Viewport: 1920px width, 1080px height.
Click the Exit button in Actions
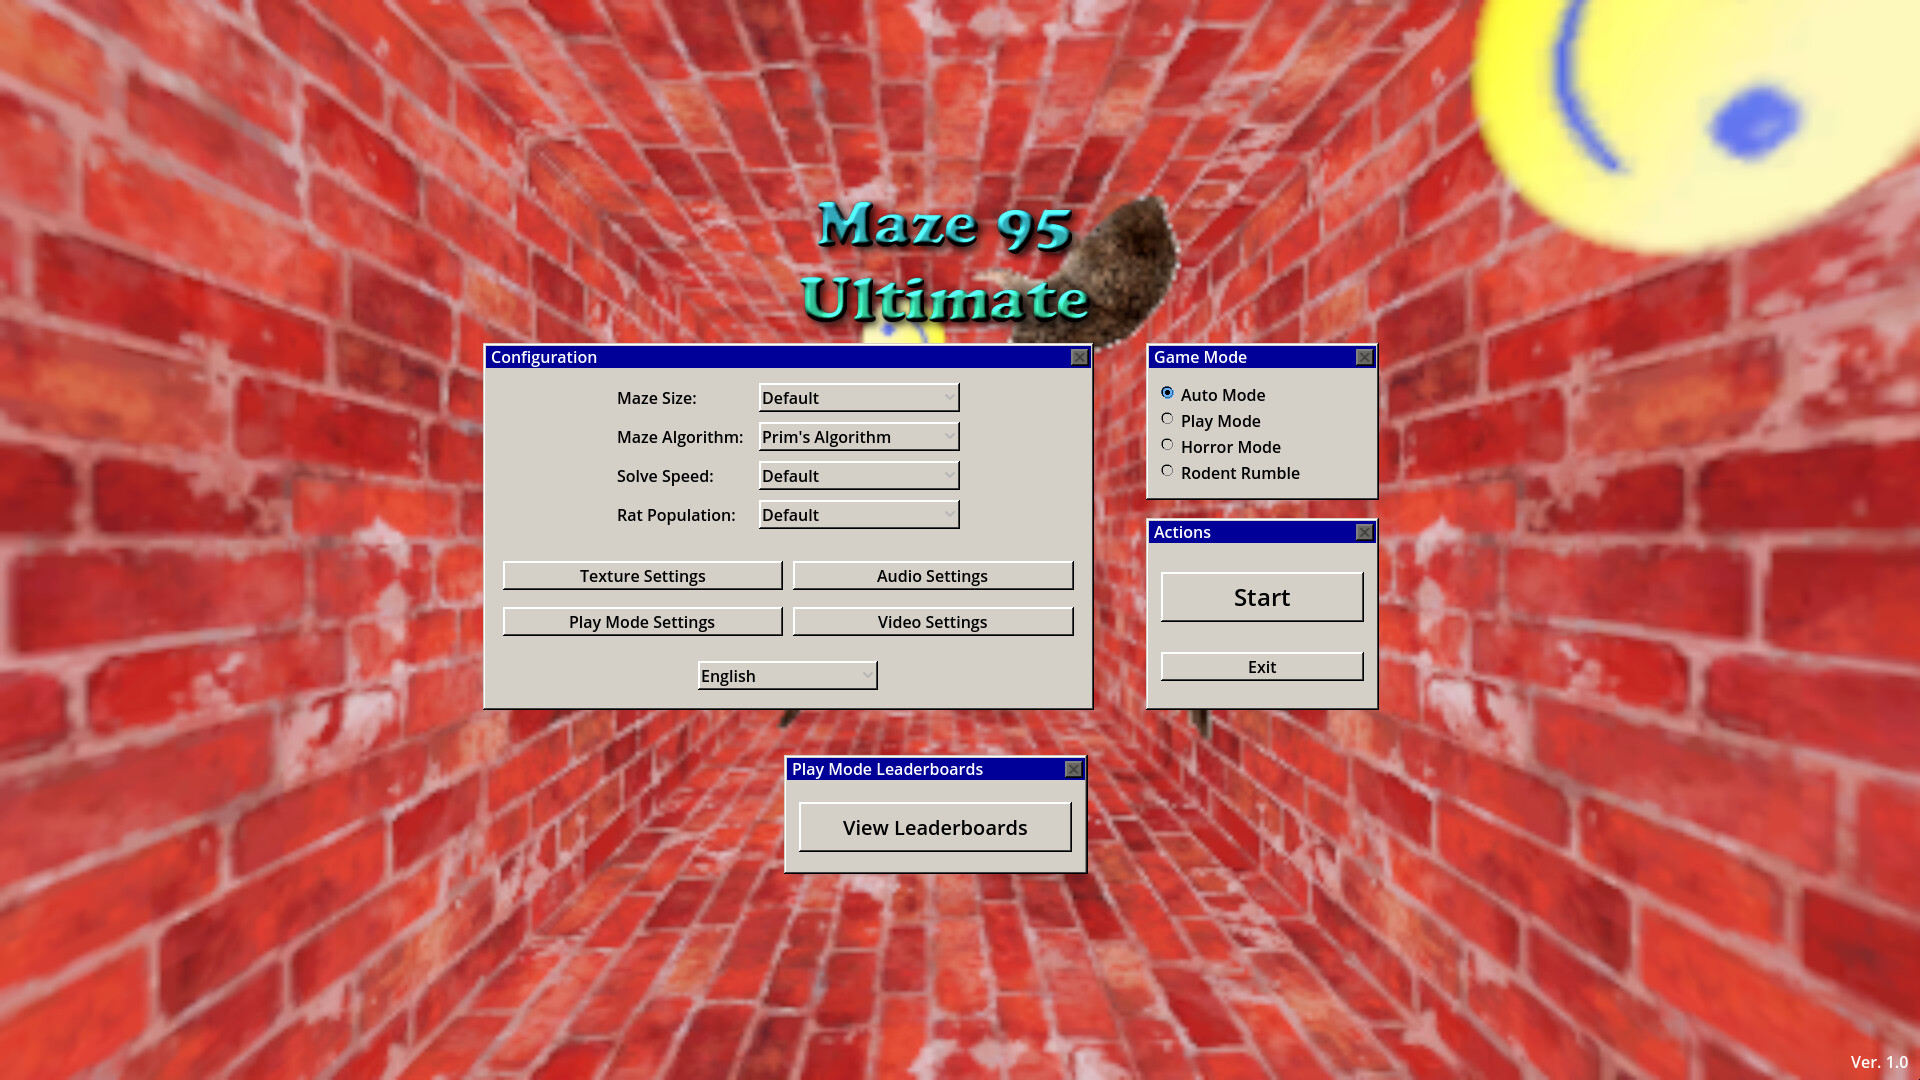coord(1262,667)
